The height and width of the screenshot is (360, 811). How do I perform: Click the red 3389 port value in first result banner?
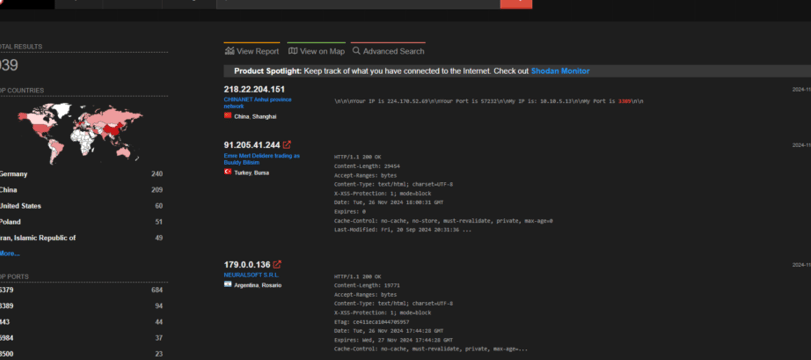[624, 101]
